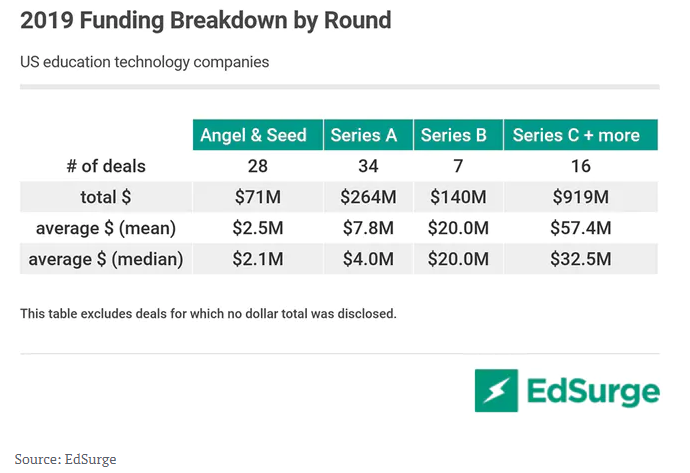Click the 'US education technology companies' subtitle
690x473 pixels.
click(x=144, y=62)
